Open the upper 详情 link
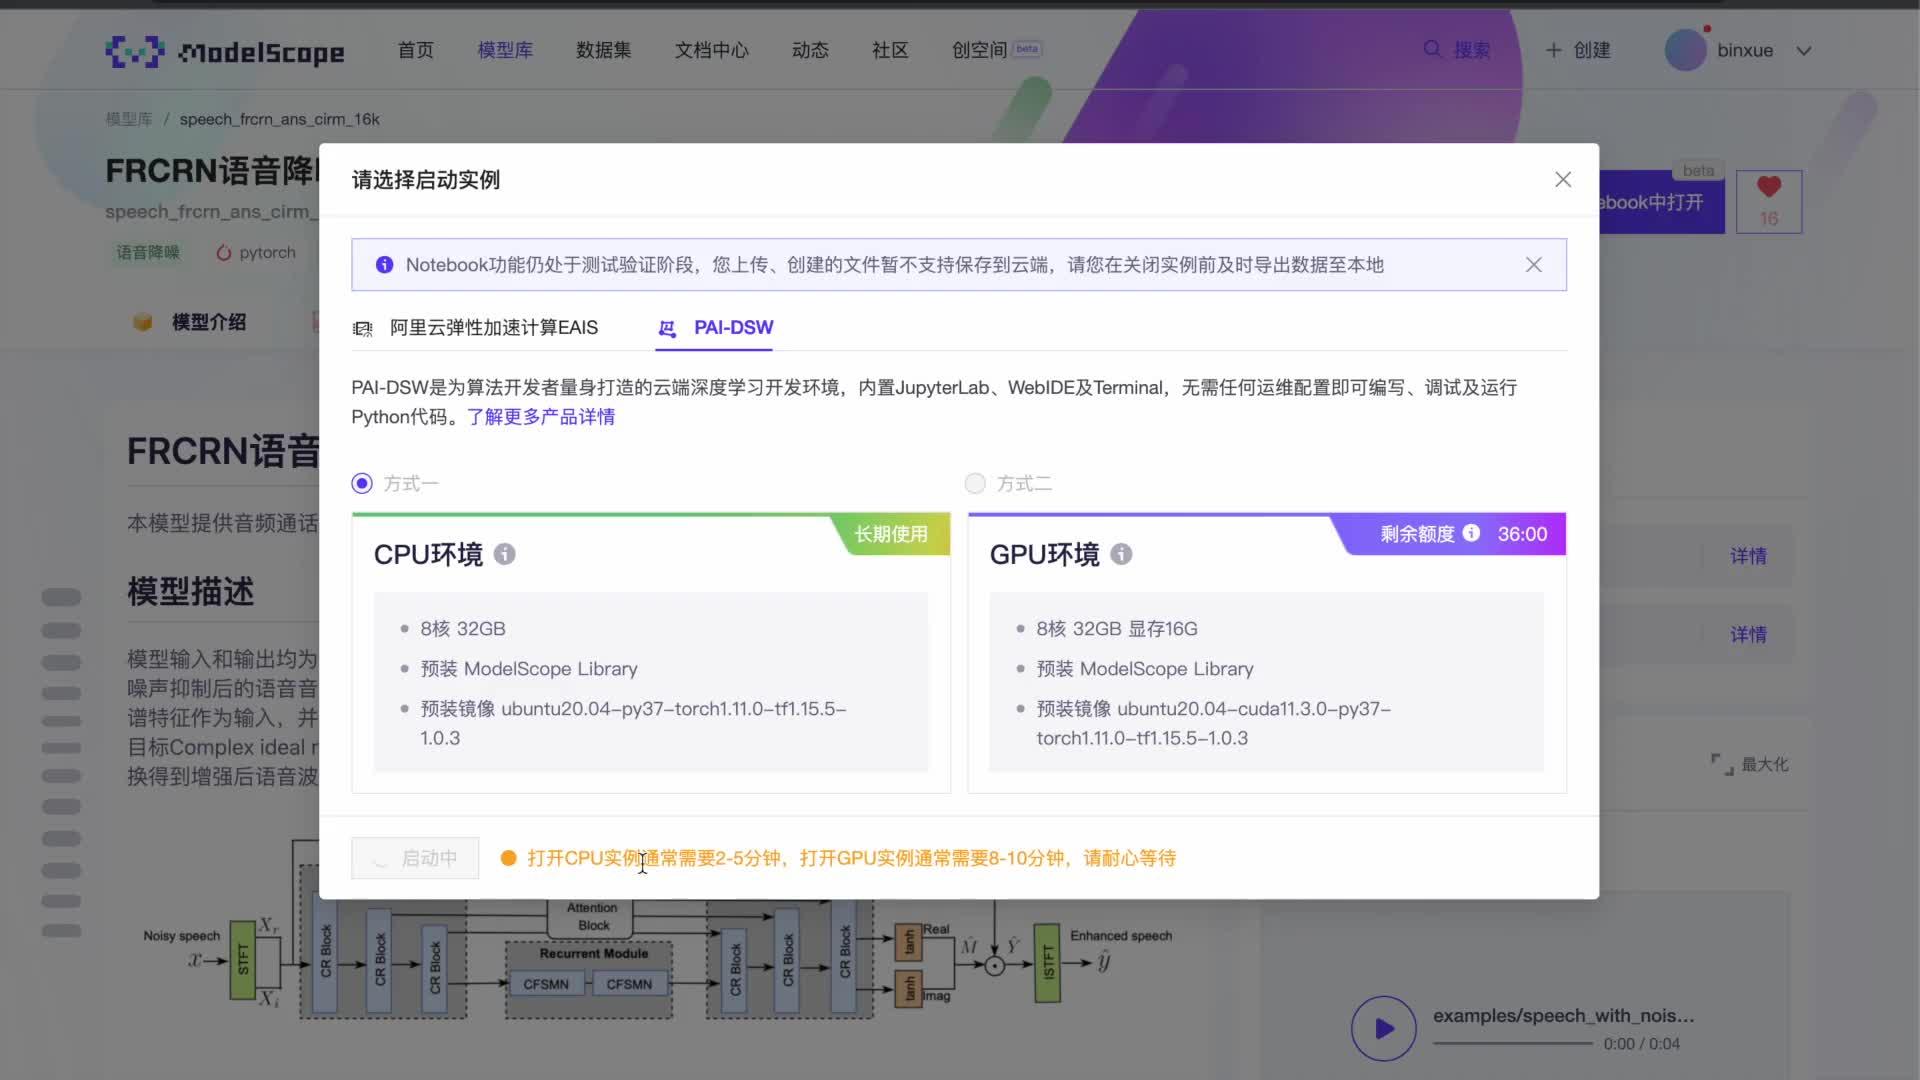This screenshot has width=1920, height=1080. pos(1748,556)
